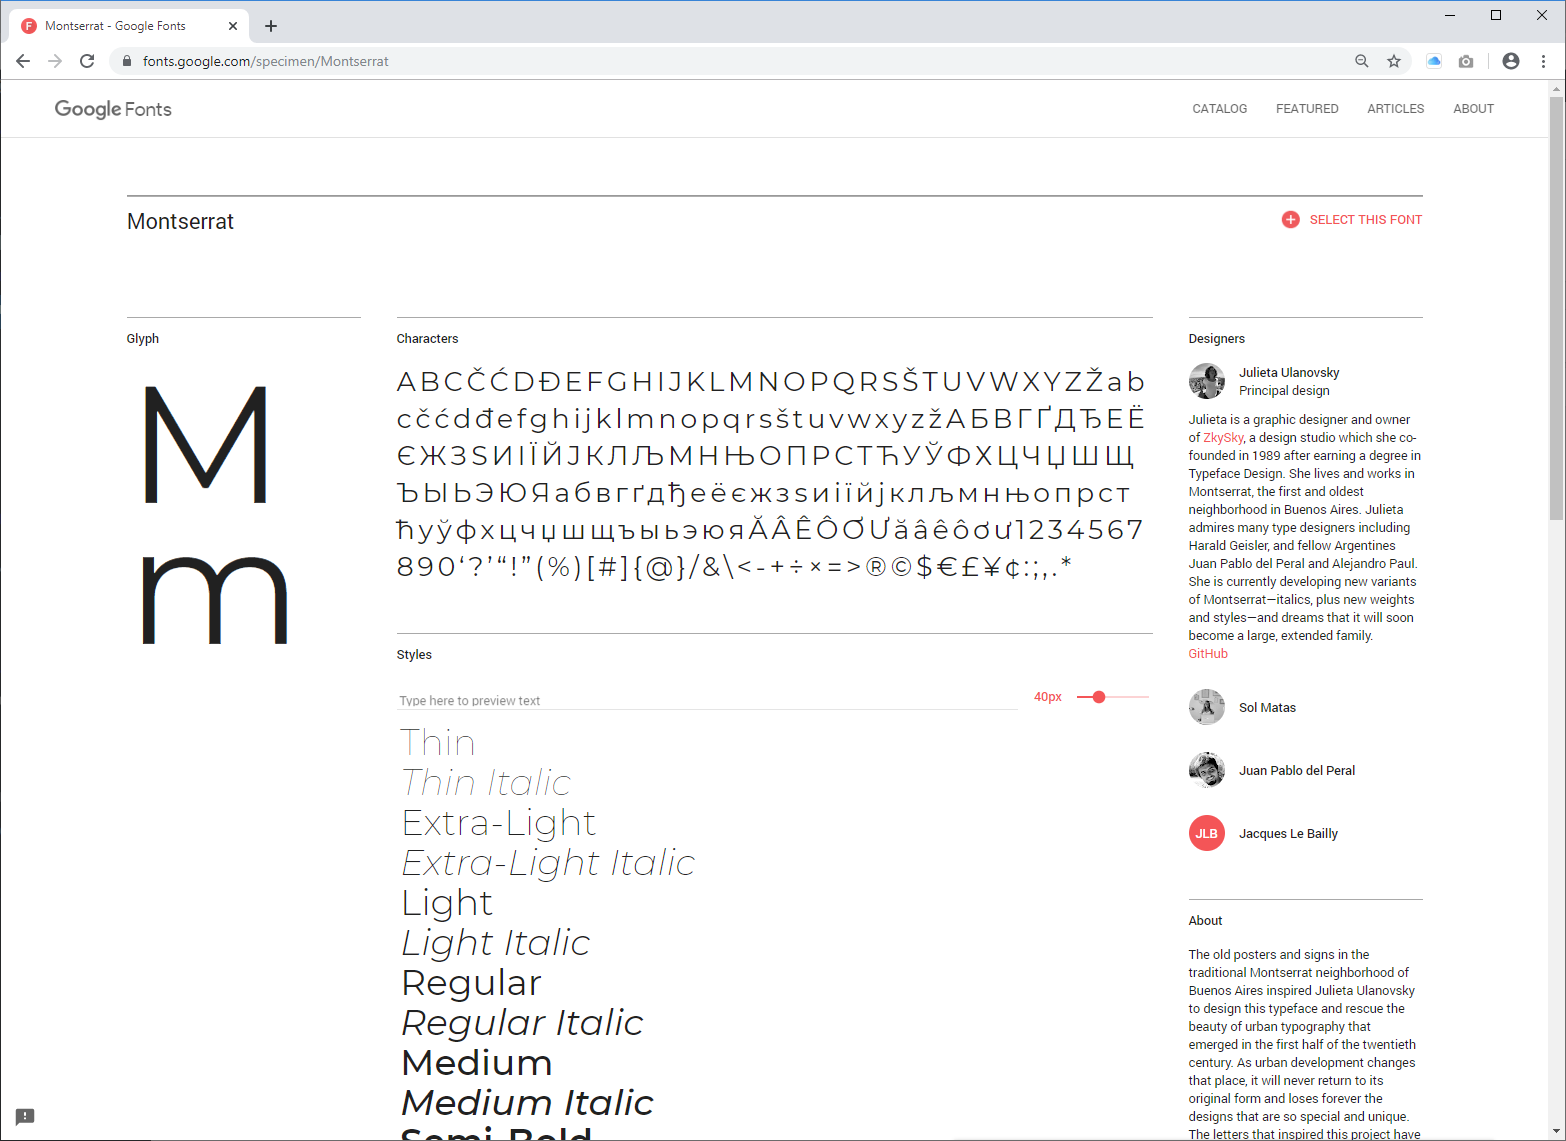Click Sol Matas's avatar photo
Viewport: 1566px width, 1141px height.
tap(1207, 707)
